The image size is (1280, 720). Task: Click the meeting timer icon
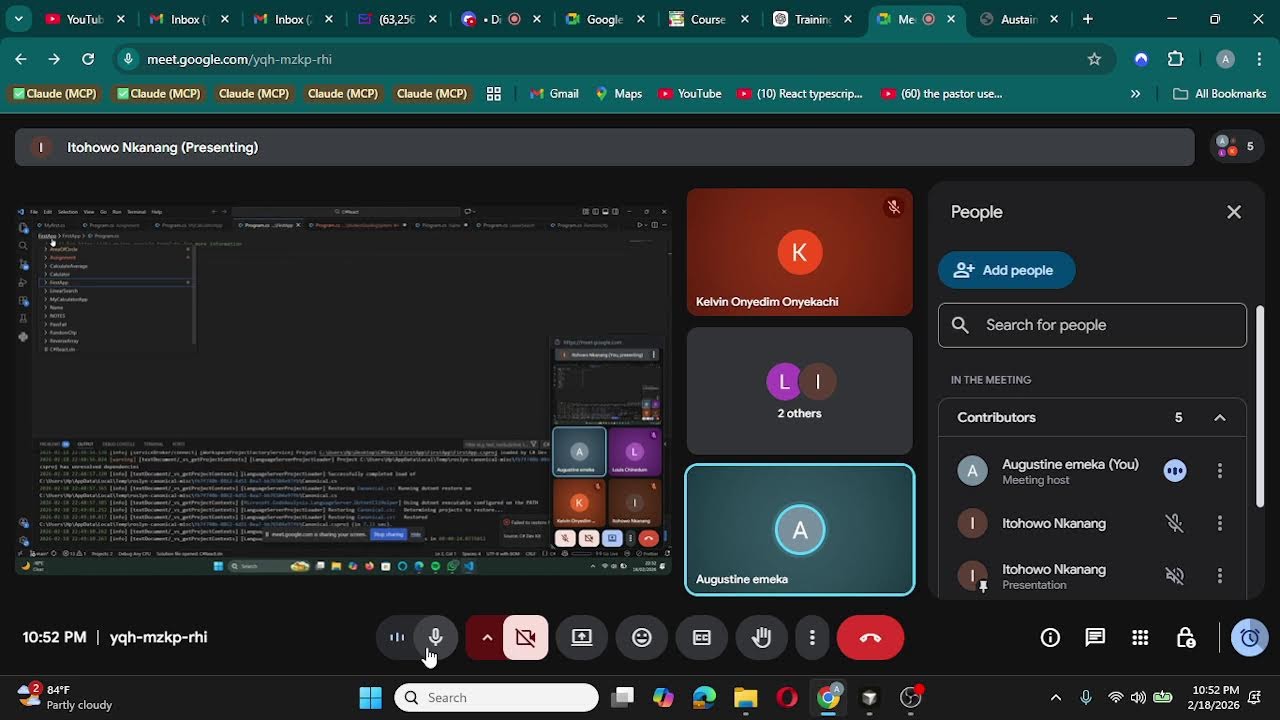pyautogui.click(x=1249, y=637)
